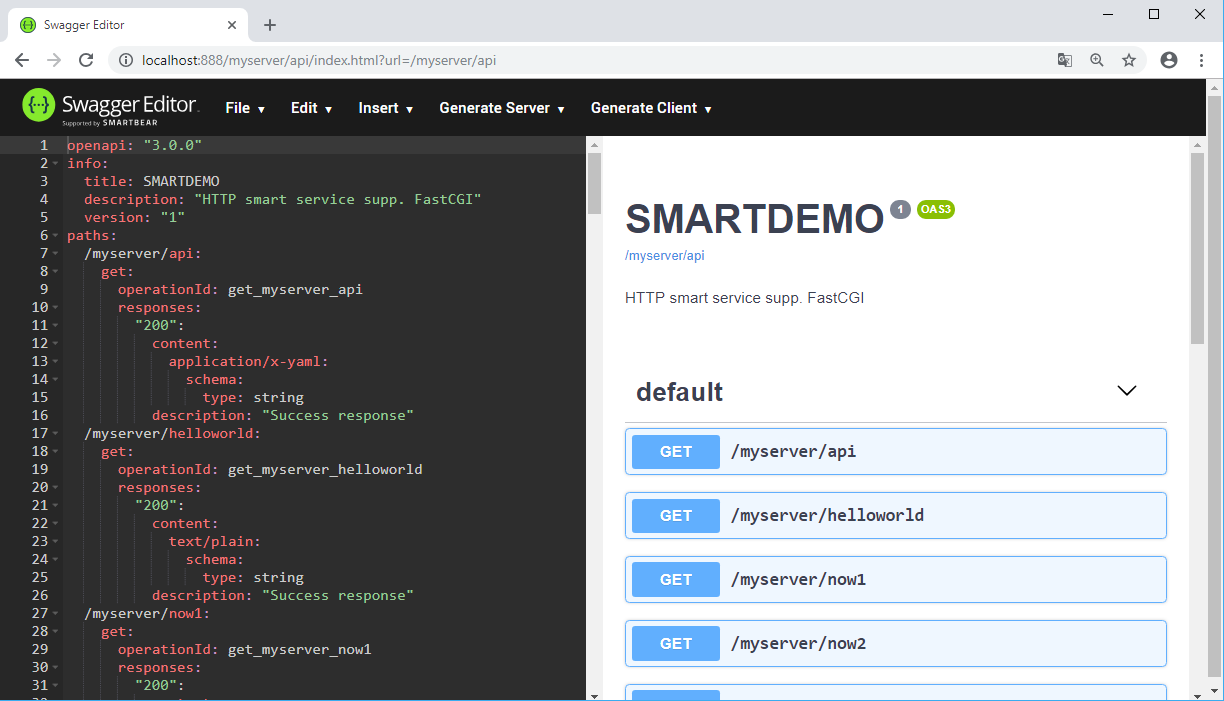Click operationId get_myserver_now1 line

pyautogui.click(x=245, y=649)
